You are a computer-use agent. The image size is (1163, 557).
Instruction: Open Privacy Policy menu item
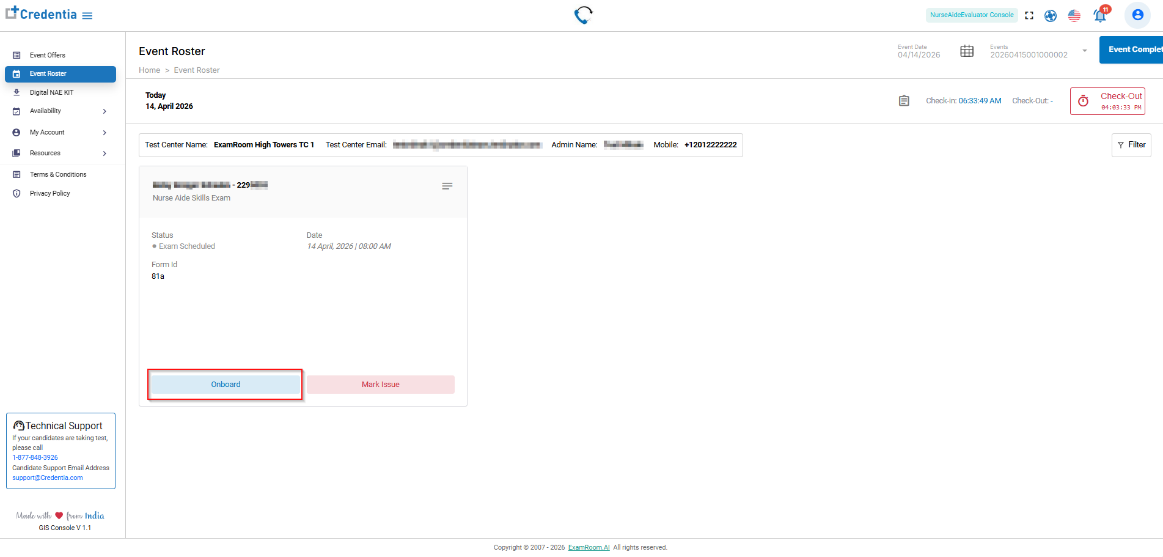[50, 194]
